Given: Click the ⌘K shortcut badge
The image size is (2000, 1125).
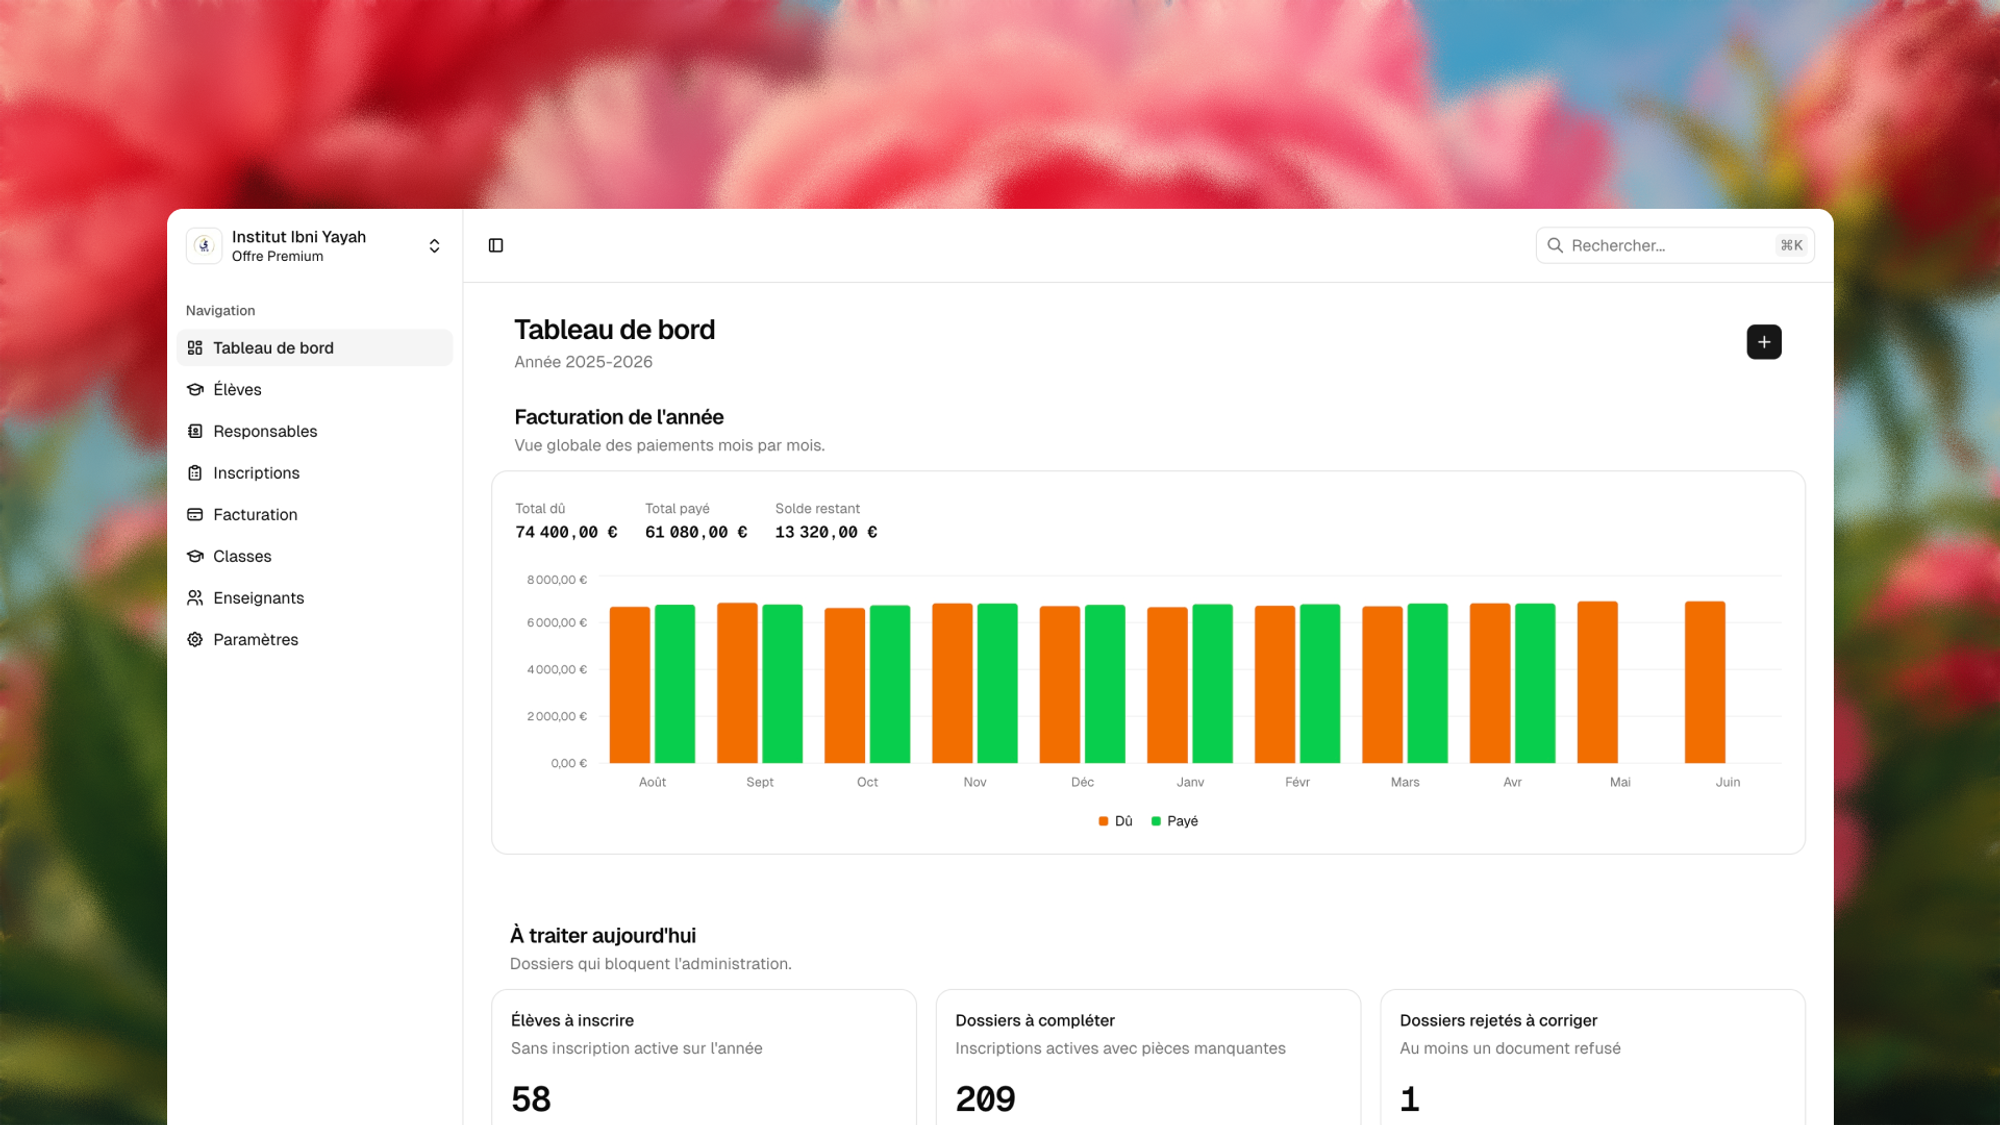Looking at the screenshot, I should (x=1791, y=246).
